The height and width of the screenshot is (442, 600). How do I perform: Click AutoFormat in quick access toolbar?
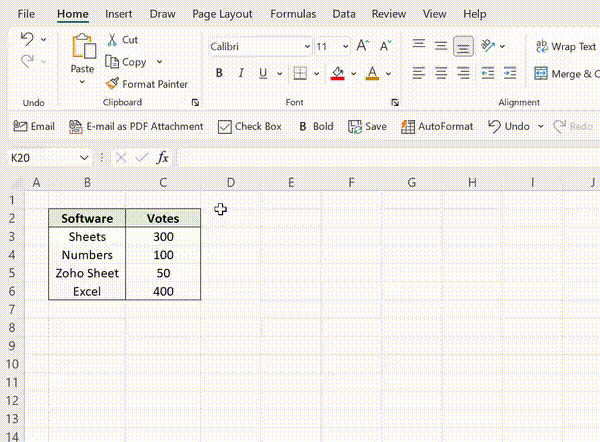437,126
